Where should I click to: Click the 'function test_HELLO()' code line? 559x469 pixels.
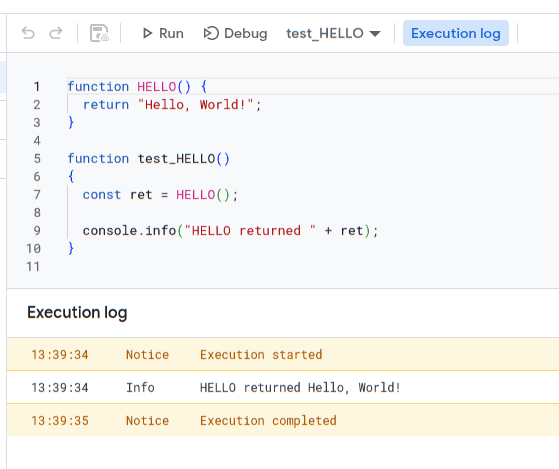point(149,159)
